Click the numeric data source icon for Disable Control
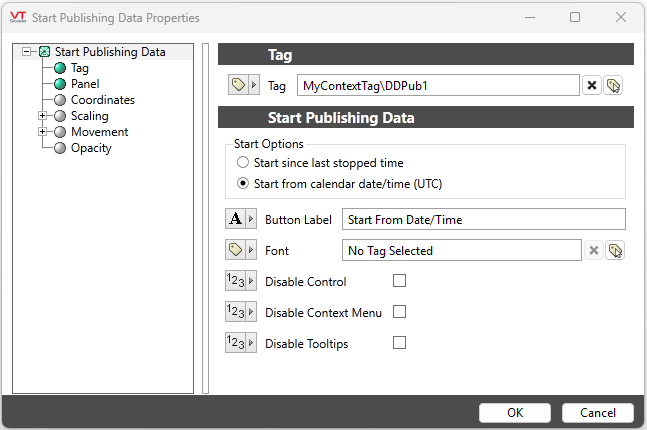The width and height of the screenshot is (647, 430). tap(236, 282)
